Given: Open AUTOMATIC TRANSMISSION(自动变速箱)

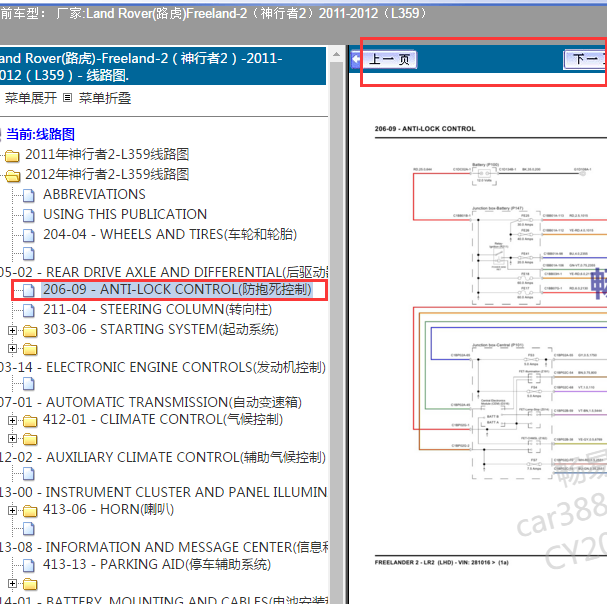Looking at the screenshot, I should click(x=151, y=402).
